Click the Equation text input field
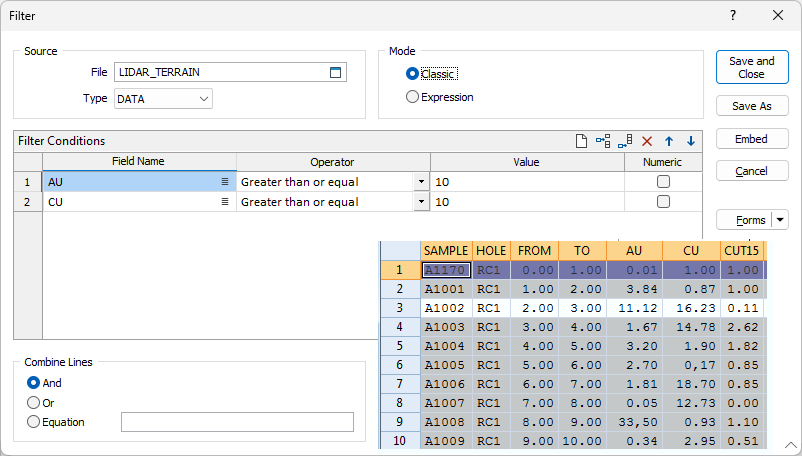This screenshot has width=802, height=456. [x=237, y=422]
